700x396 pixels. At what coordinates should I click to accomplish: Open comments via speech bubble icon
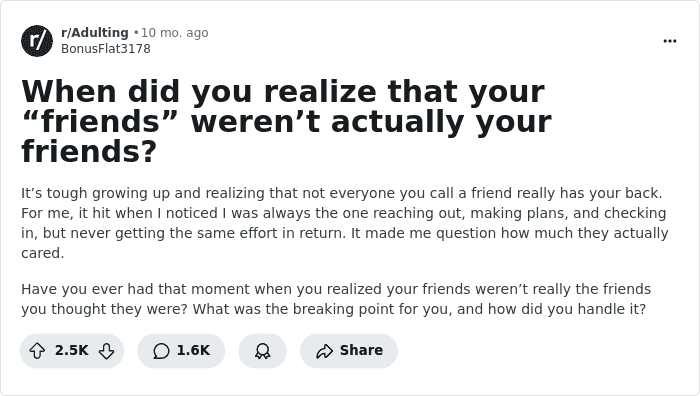(161, 351)
